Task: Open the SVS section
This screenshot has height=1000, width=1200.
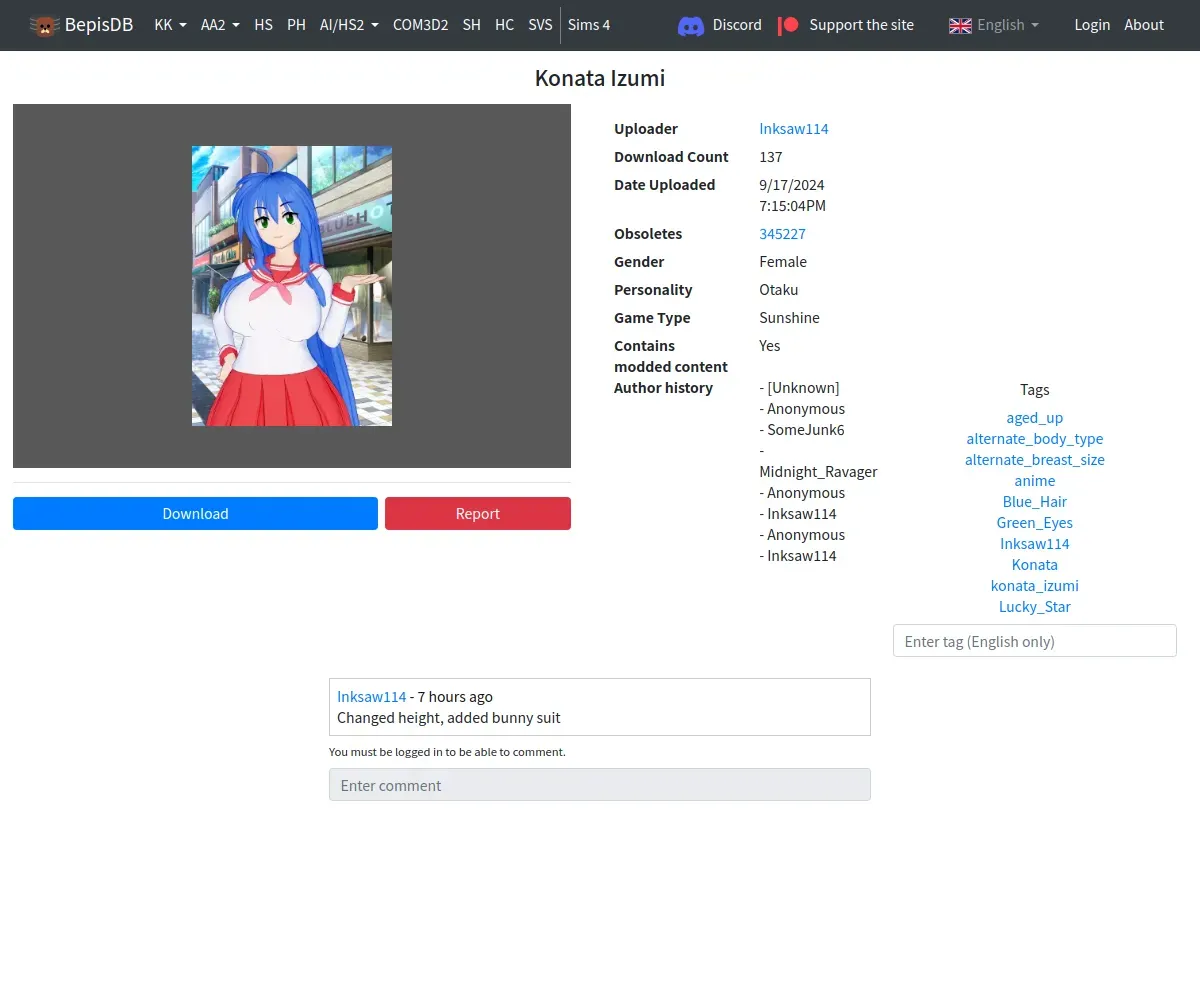Action: click(540, 25)
